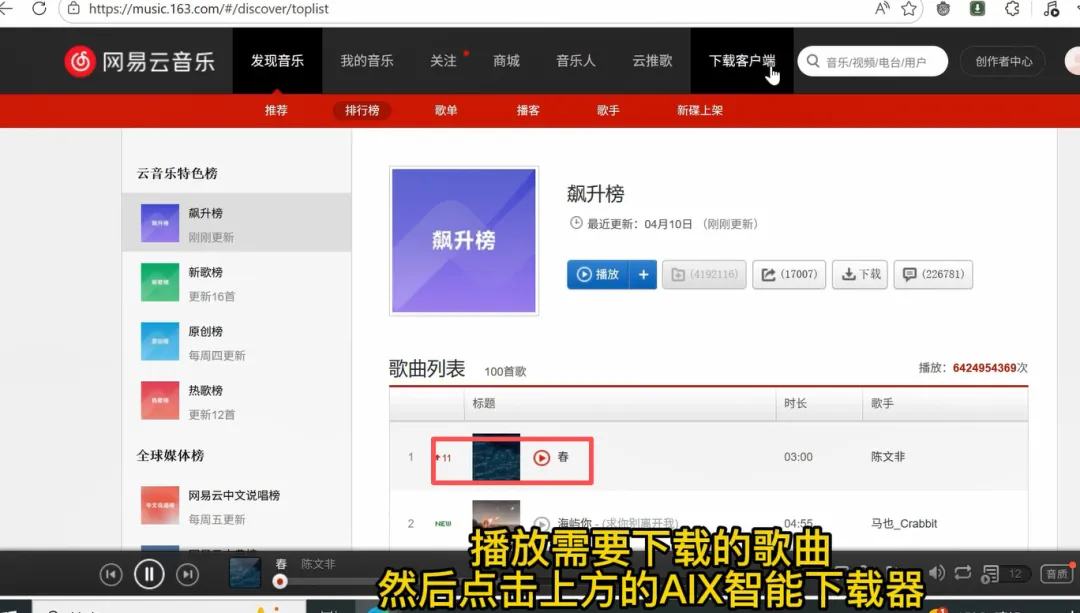1080x613 pixels.
Task: Add chart to queue with plus button
Action: tap(643, 274)
